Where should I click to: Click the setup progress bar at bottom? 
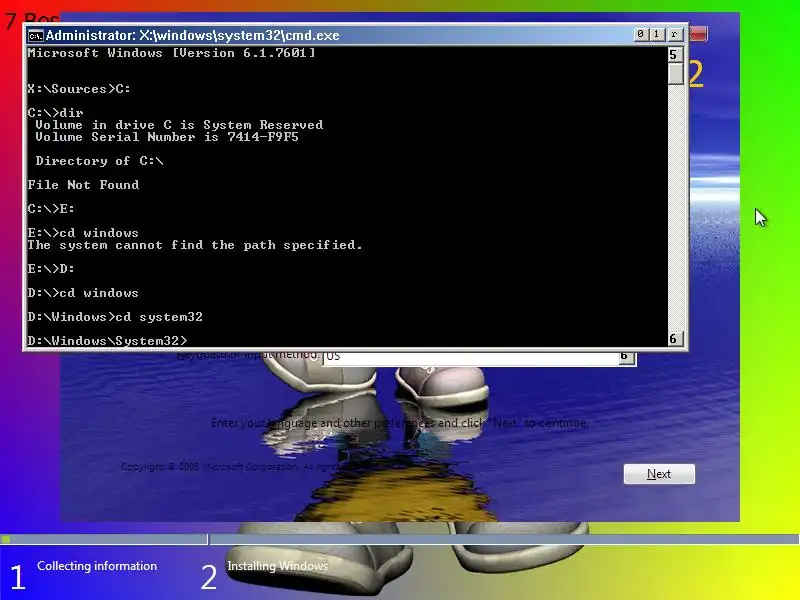tap(399, 539)
